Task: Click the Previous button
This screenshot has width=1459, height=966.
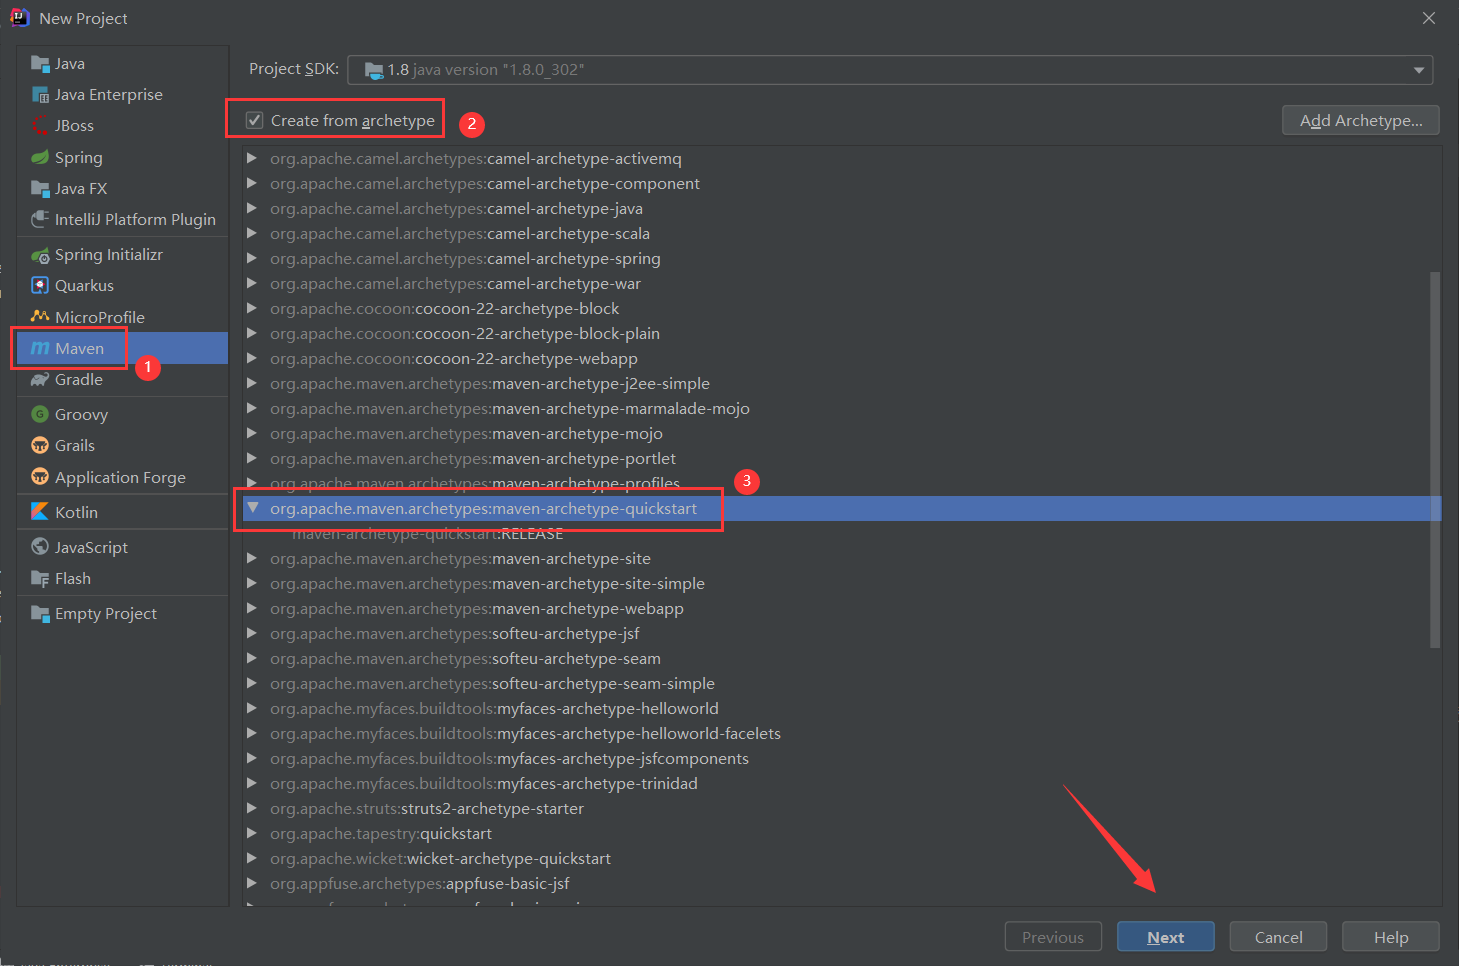Action: (x=1053, y=937)
